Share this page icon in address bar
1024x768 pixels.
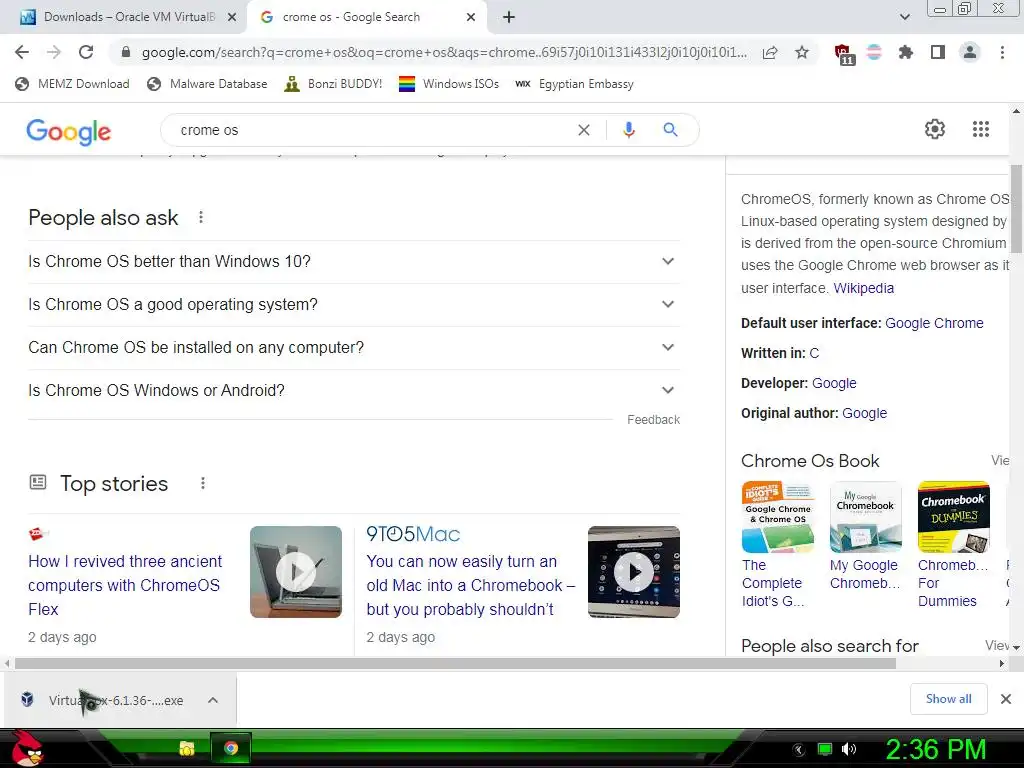pos(770,52)
